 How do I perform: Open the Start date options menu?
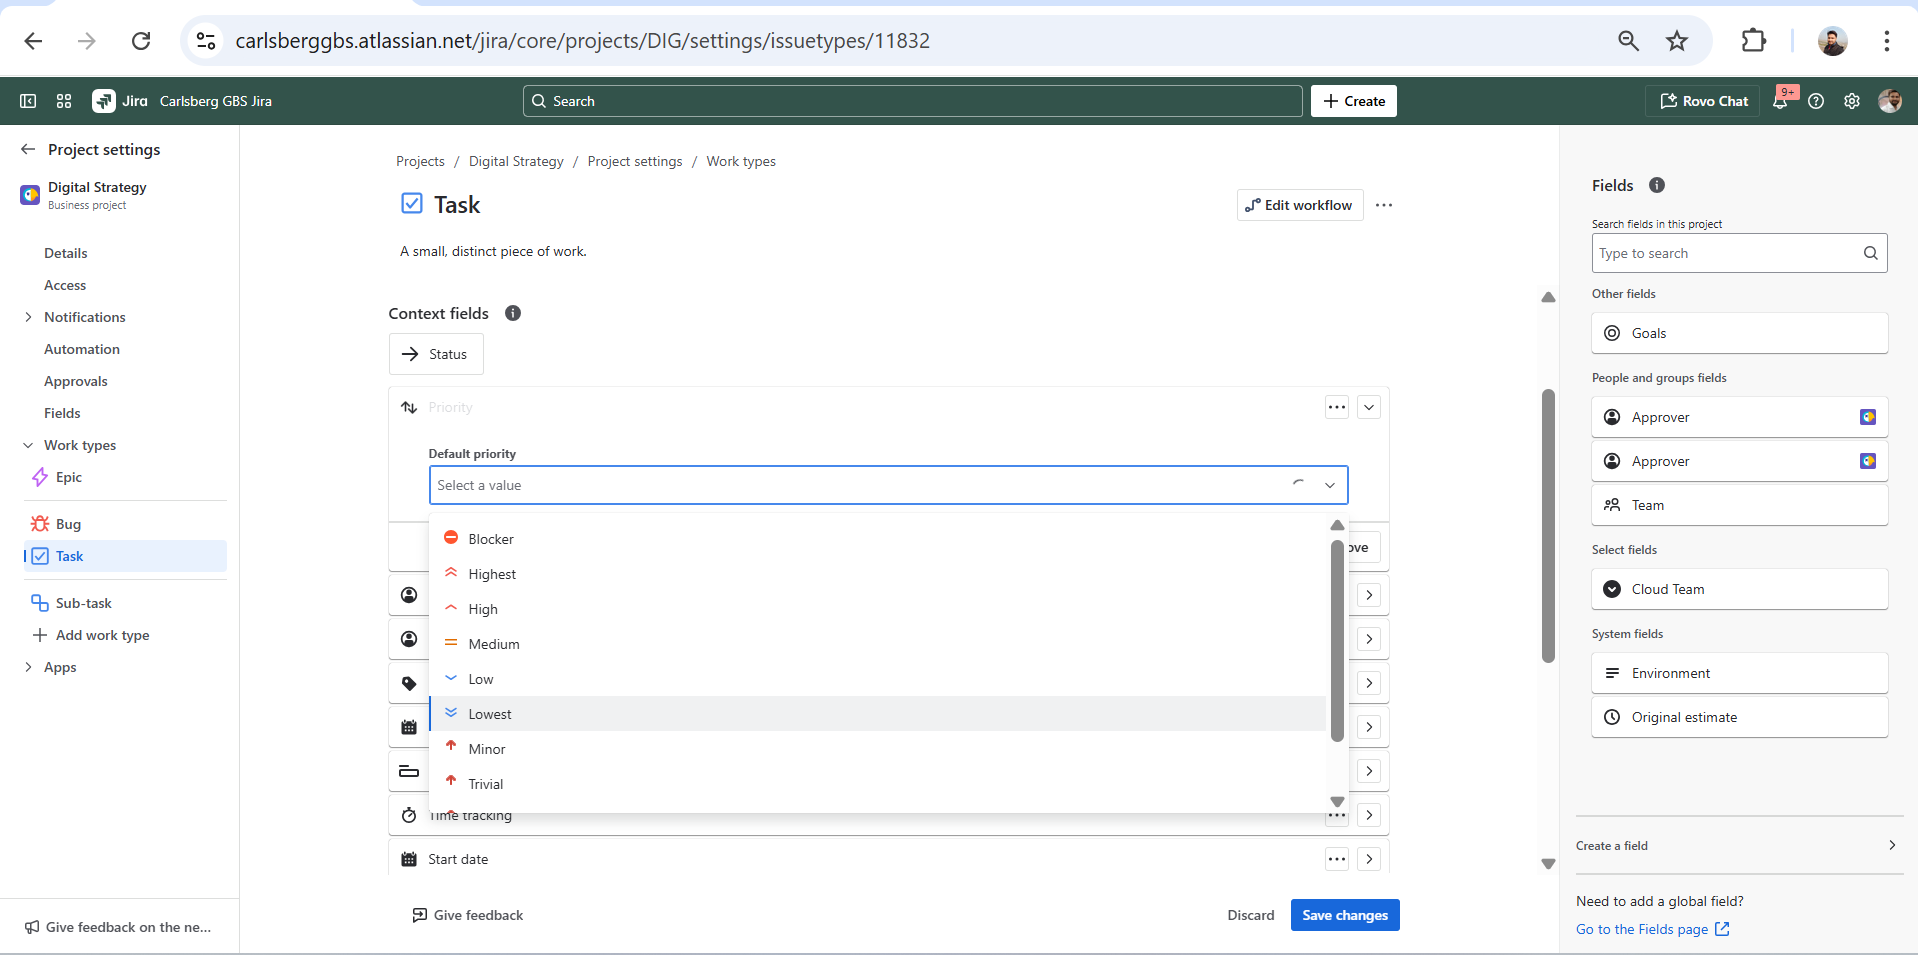coord(1336,858)
